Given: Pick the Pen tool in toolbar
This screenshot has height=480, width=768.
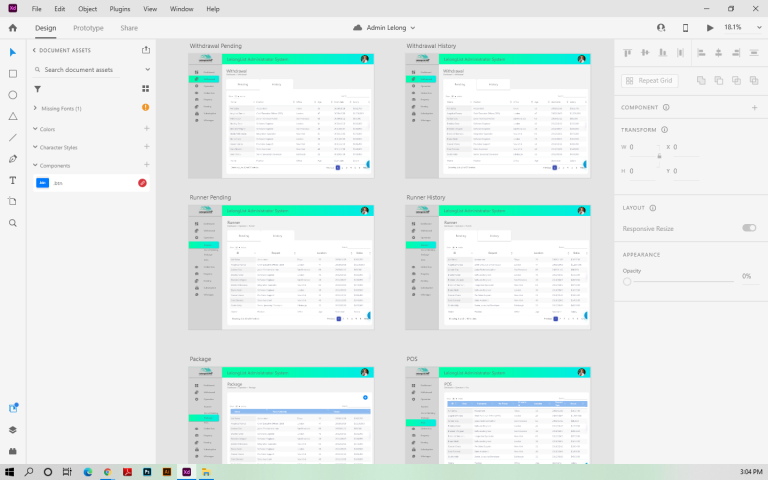Looking at the screenshot, I should (13, 159).
